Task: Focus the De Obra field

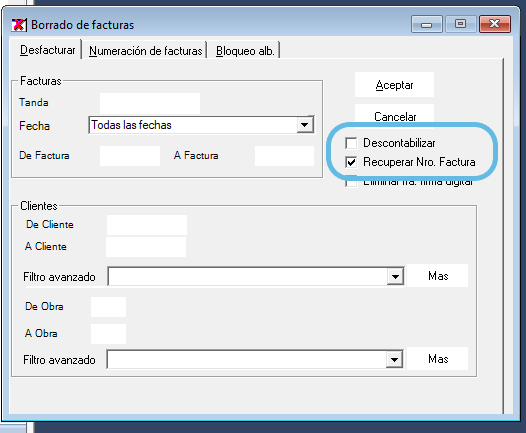Action: point(108,307)
